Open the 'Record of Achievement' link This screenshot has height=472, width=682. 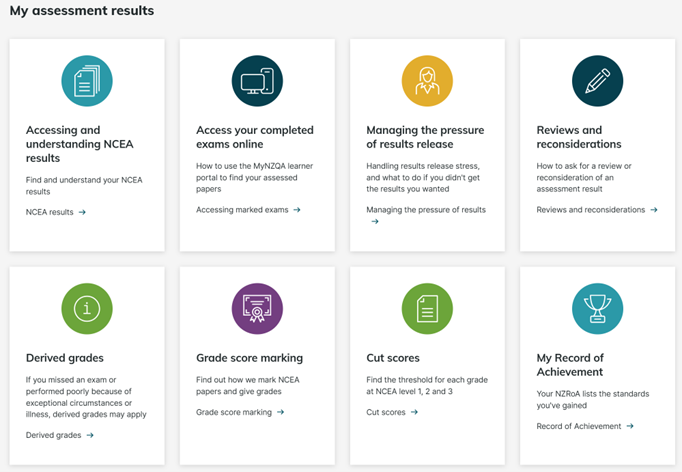585,426
